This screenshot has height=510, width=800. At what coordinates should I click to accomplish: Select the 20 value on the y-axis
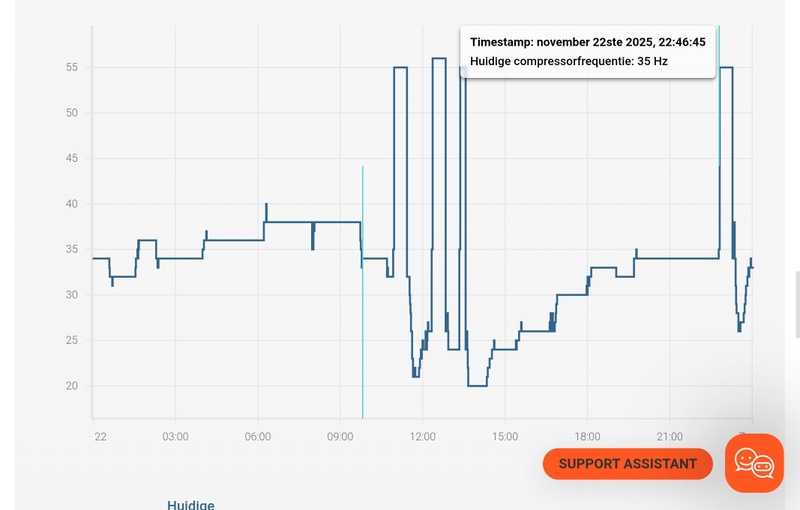pyautogui.click(x=72, y=386)
